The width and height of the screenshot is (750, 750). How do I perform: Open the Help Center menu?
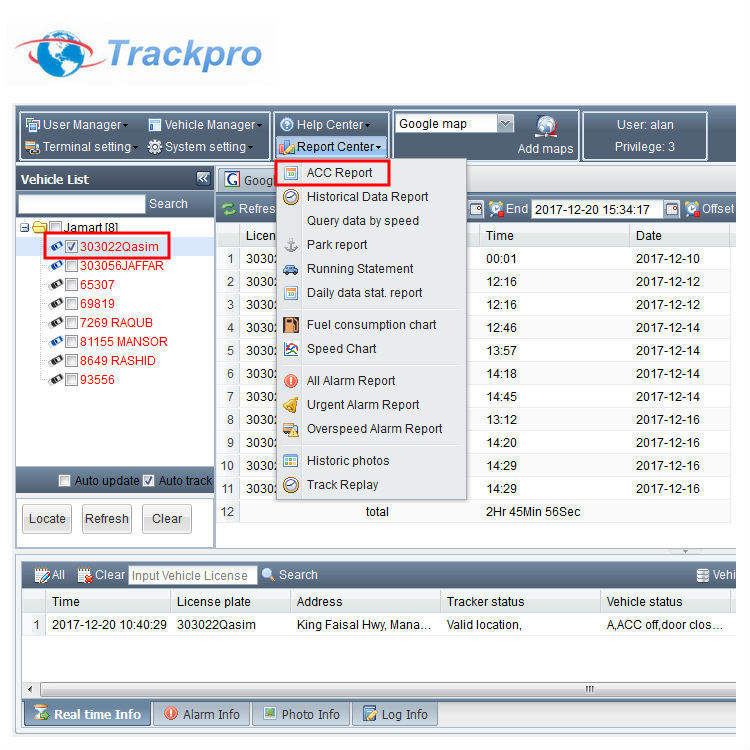(325, 125)
